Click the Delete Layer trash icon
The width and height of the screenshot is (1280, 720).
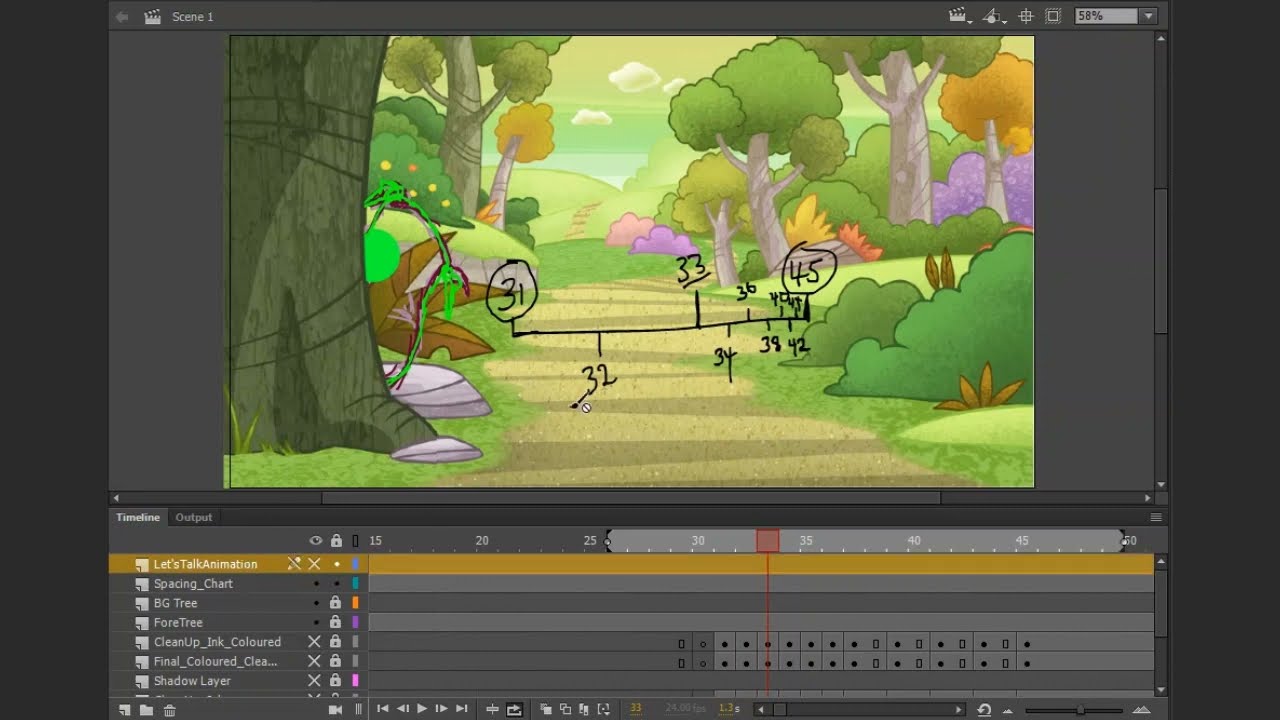(169, 709)
